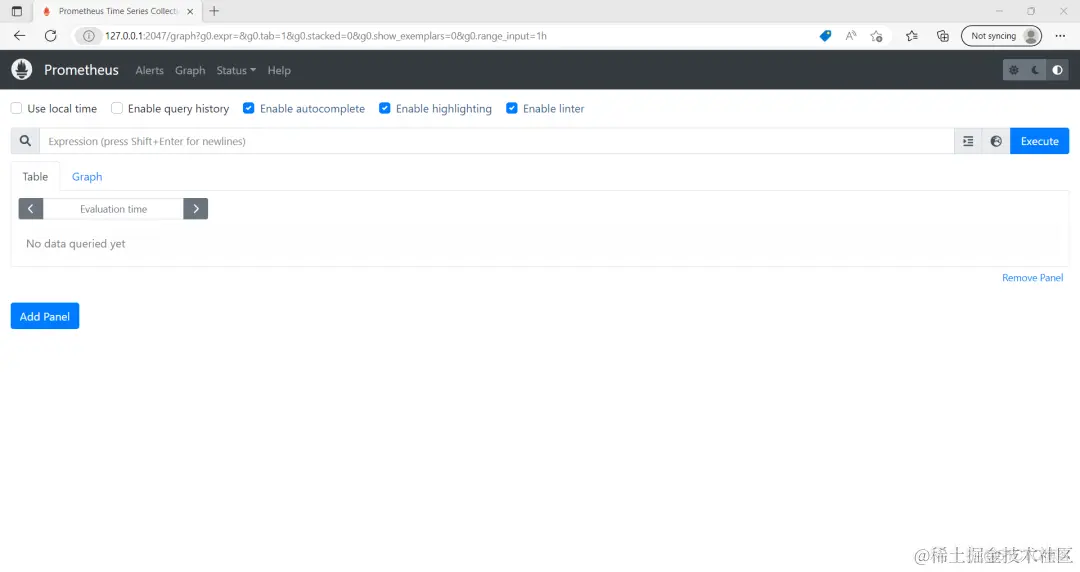Uncheck Enable autocomplete
Screen dimensions: 1080x572
coord(249,108)
